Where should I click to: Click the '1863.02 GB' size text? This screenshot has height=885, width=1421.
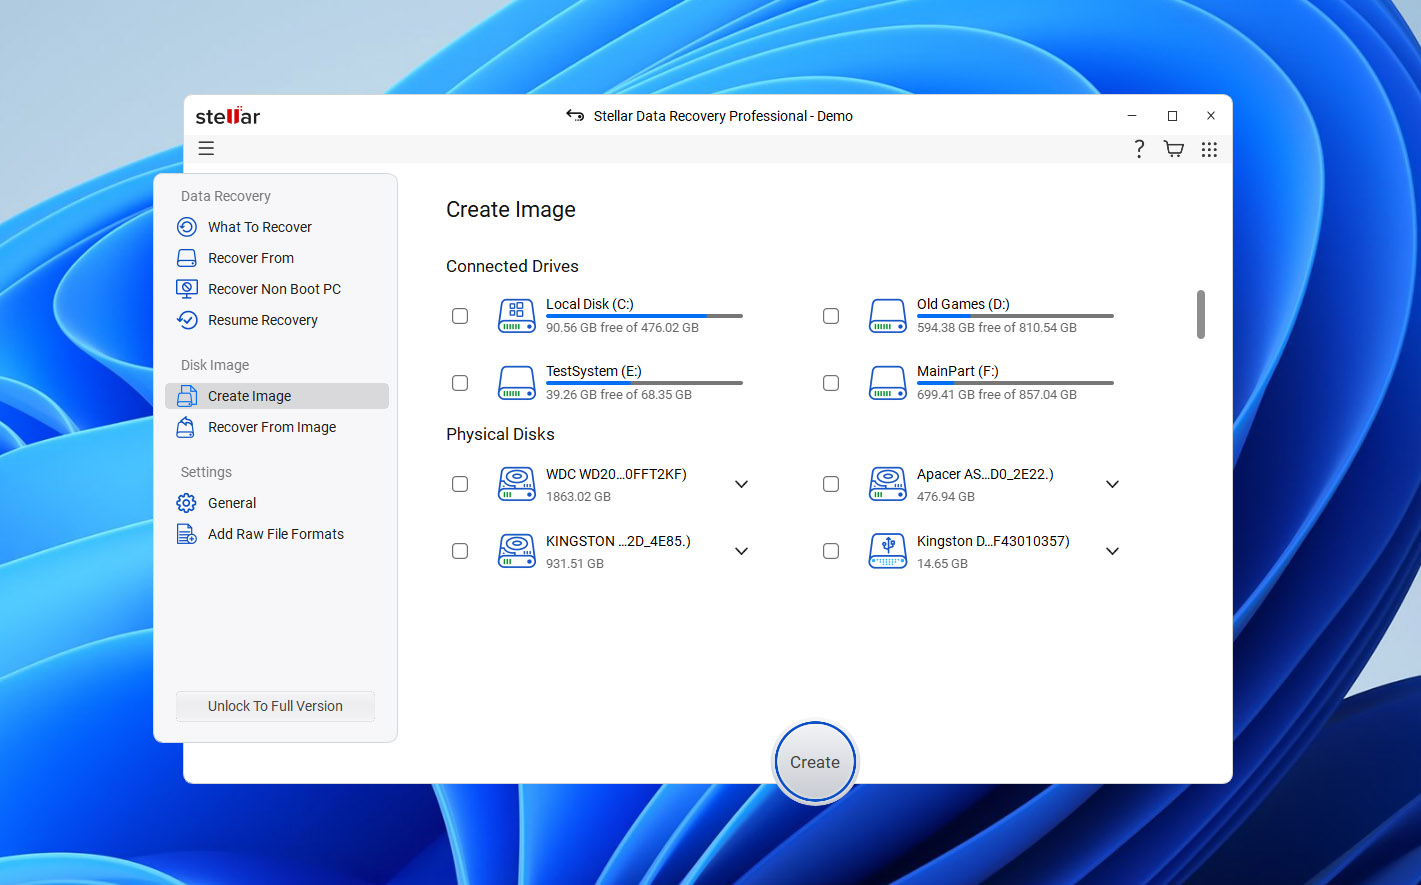tap(578, 497)
